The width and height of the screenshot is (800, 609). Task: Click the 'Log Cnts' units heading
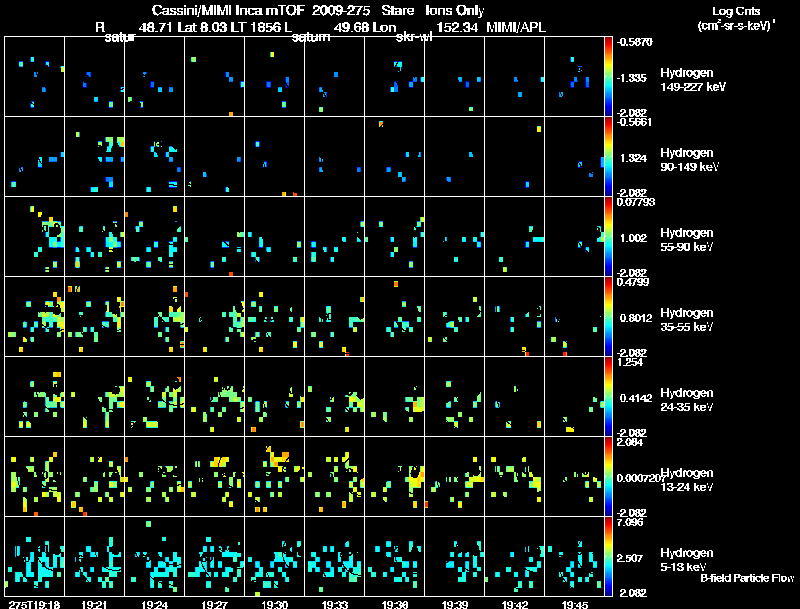736,11
